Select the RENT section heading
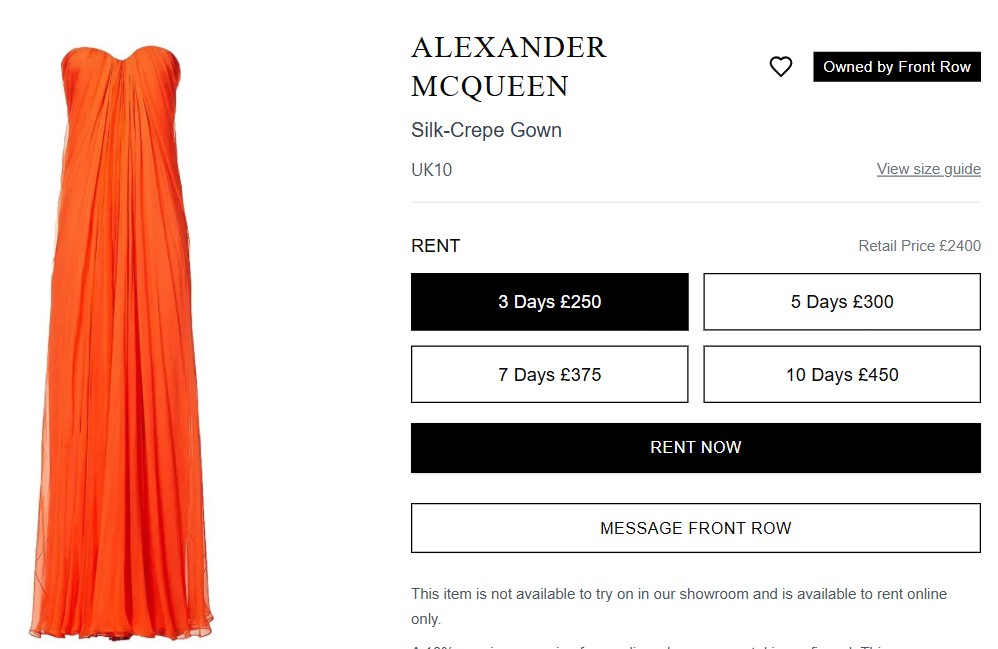 pyautogui.click(x=435, y=245)
